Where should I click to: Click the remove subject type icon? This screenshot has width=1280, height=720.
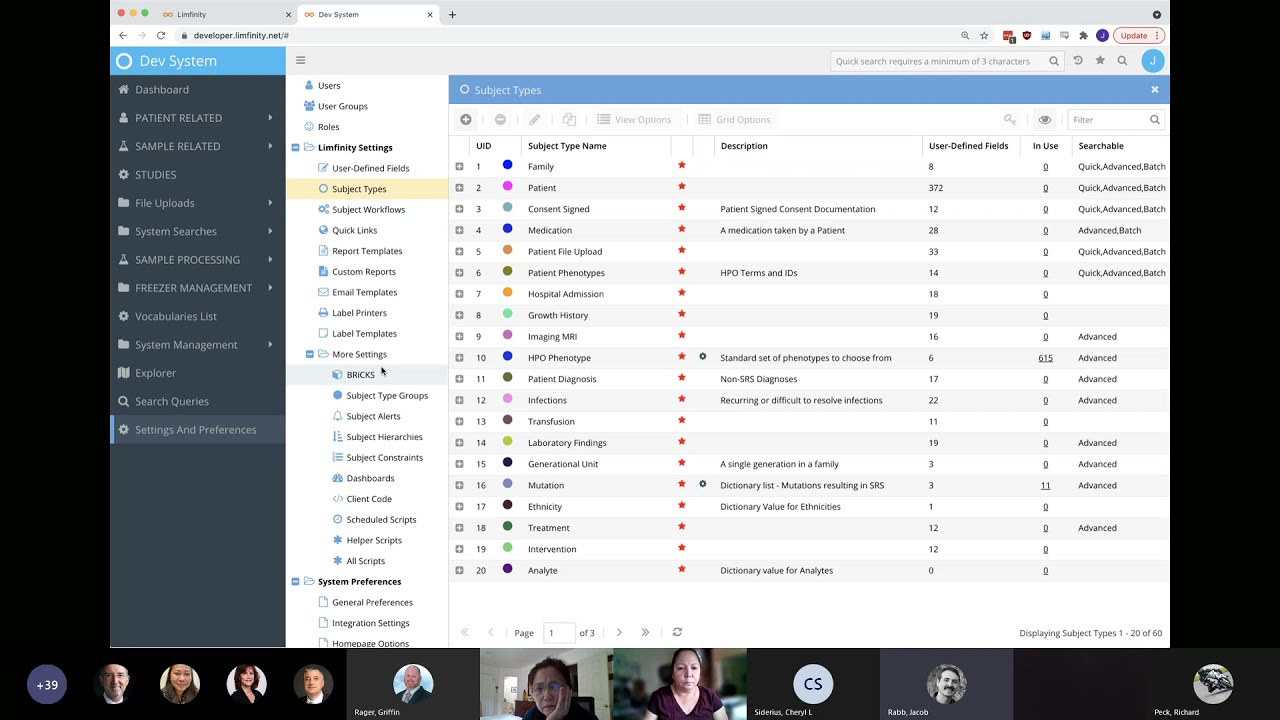(x=500, y=119)
